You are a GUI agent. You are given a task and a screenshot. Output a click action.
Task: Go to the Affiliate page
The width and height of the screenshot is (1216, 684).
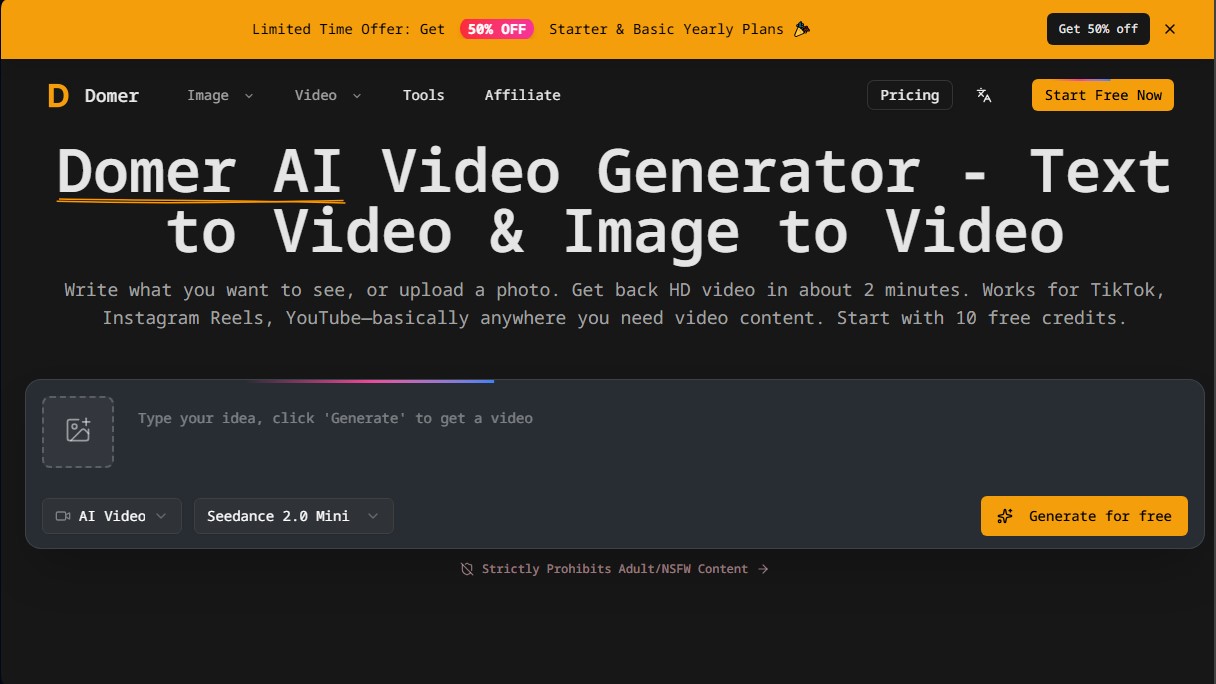(523, 95)
